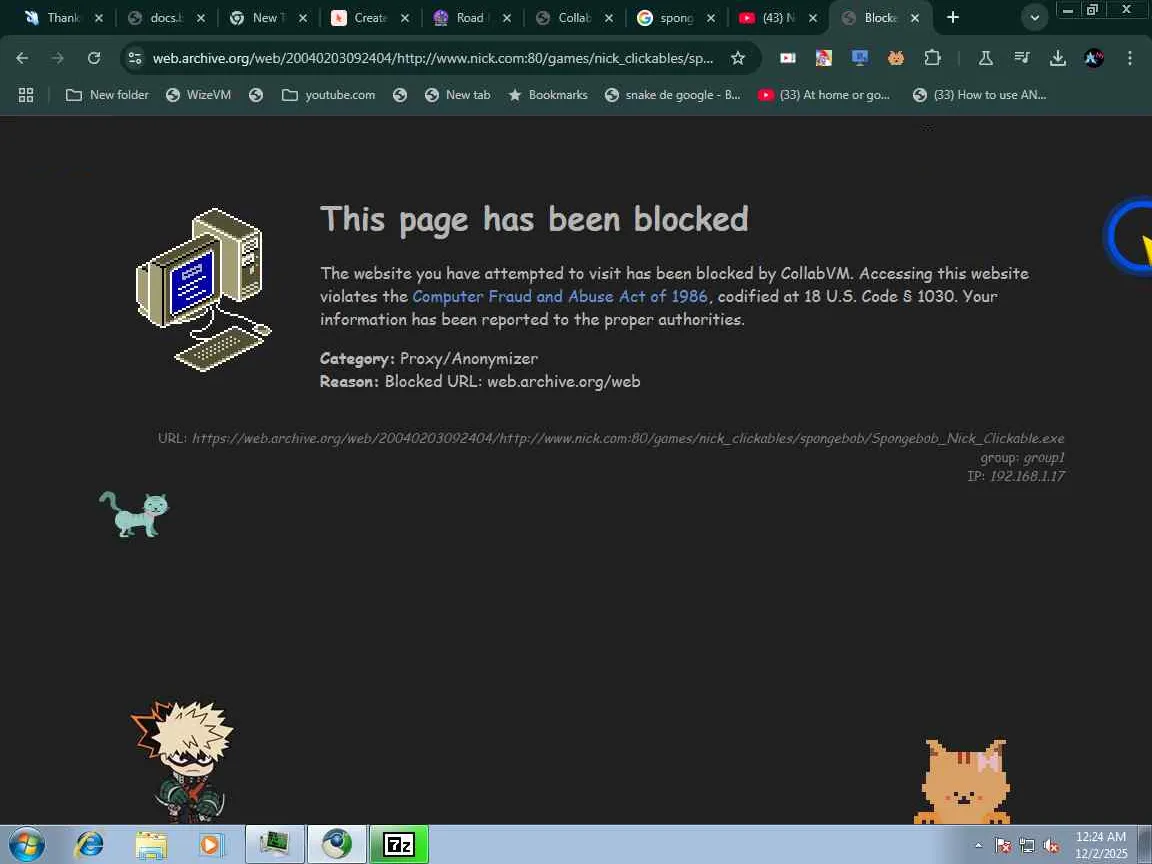Viewport: 1152px width, 864px height.
Task: Open the Action Center flag icon
Action: (x=1003, y=846)
